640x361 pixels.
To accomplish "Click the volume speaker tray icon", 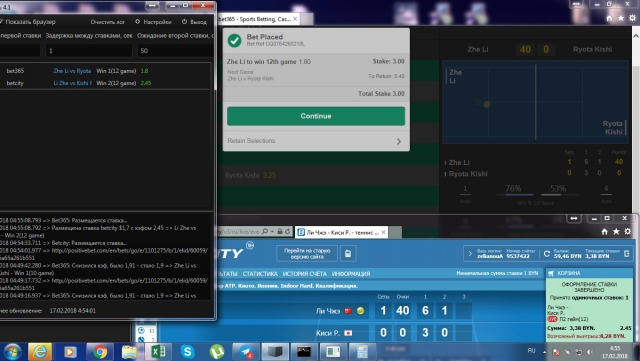I will (x=590, y=352).
